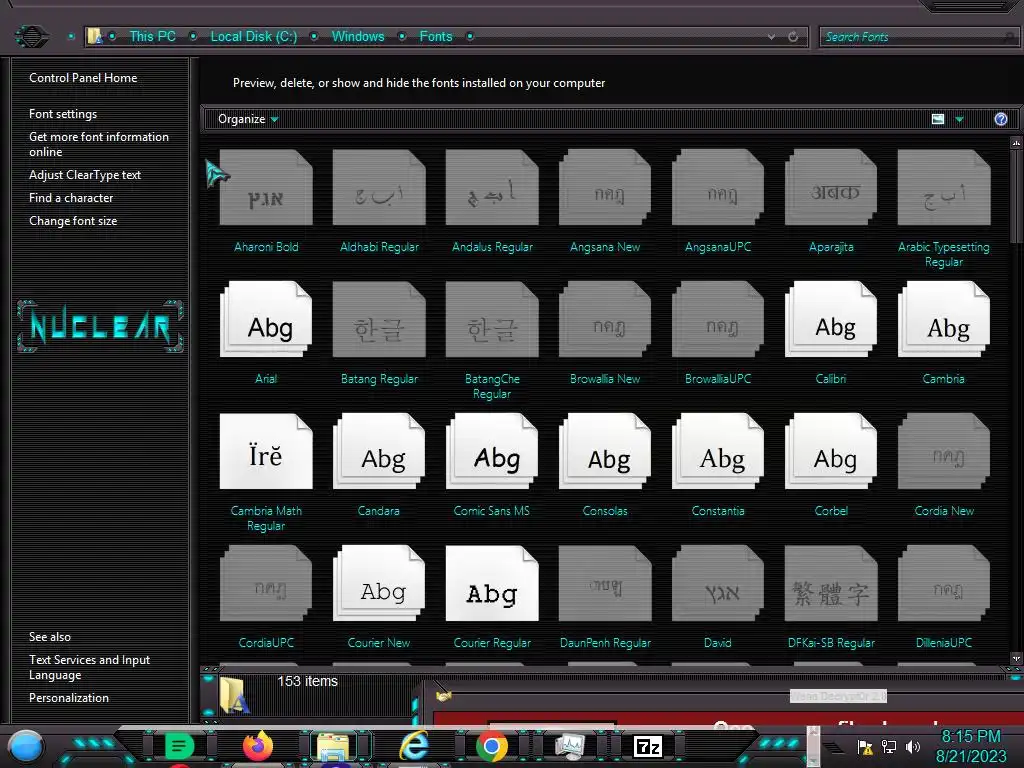Open Firefox from the taskbar
The image size is (1024, 768).
pyautogui.click(x=257, y=745)
